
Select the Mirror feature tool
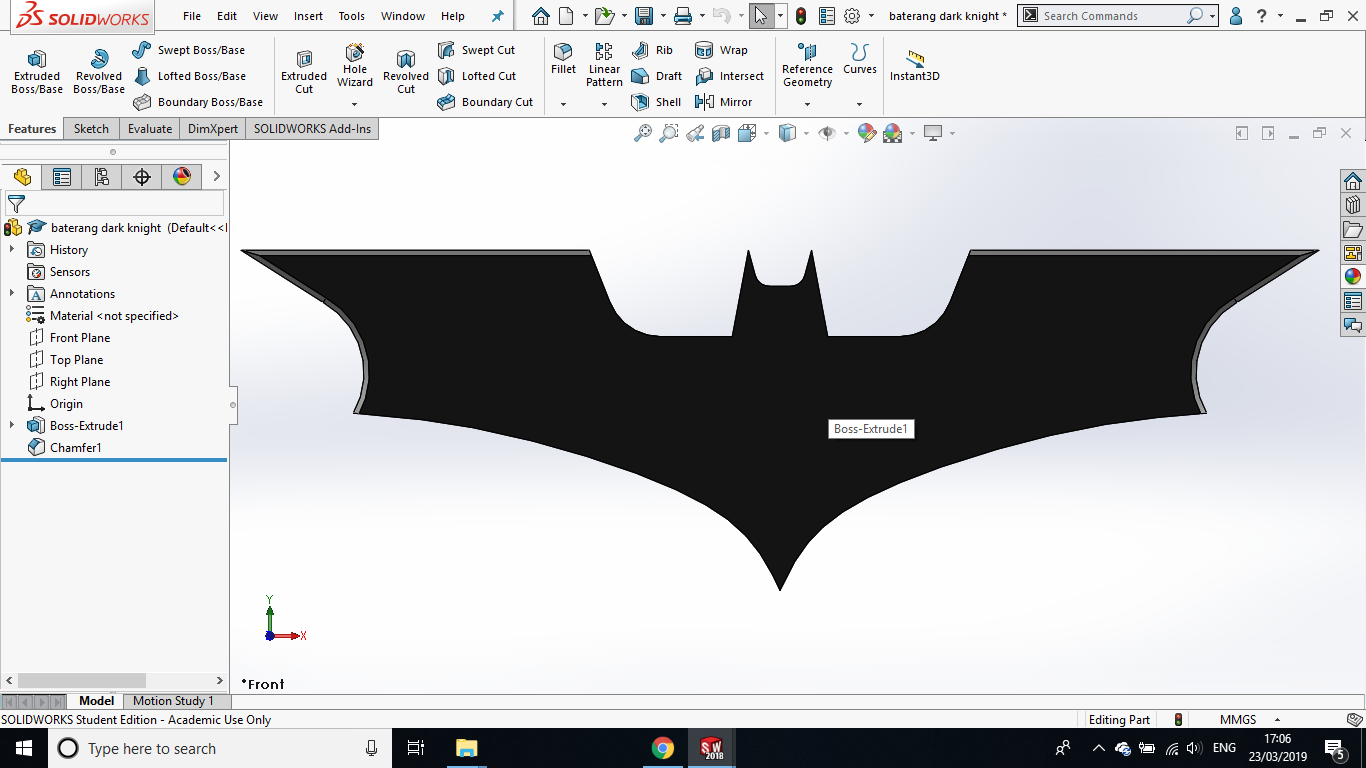[x=723, y=102]
